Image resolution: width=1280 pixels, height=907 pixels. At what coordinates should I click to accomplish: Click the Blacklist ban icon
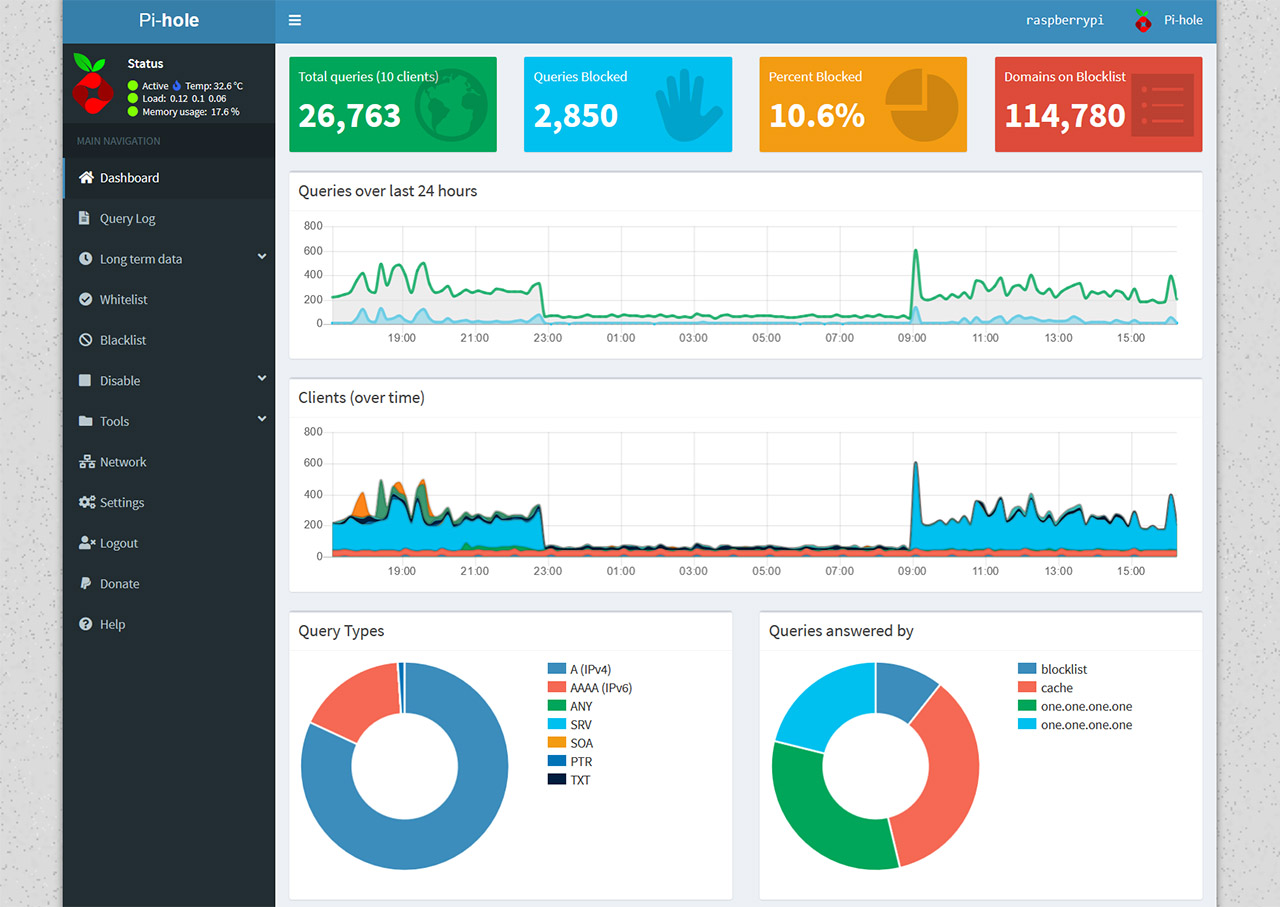pos(85,340)
